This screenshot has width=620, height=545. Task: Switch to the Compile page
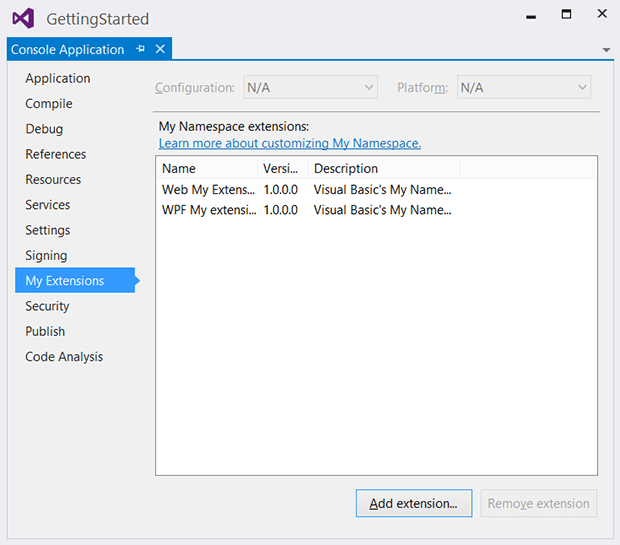[49, 104]
